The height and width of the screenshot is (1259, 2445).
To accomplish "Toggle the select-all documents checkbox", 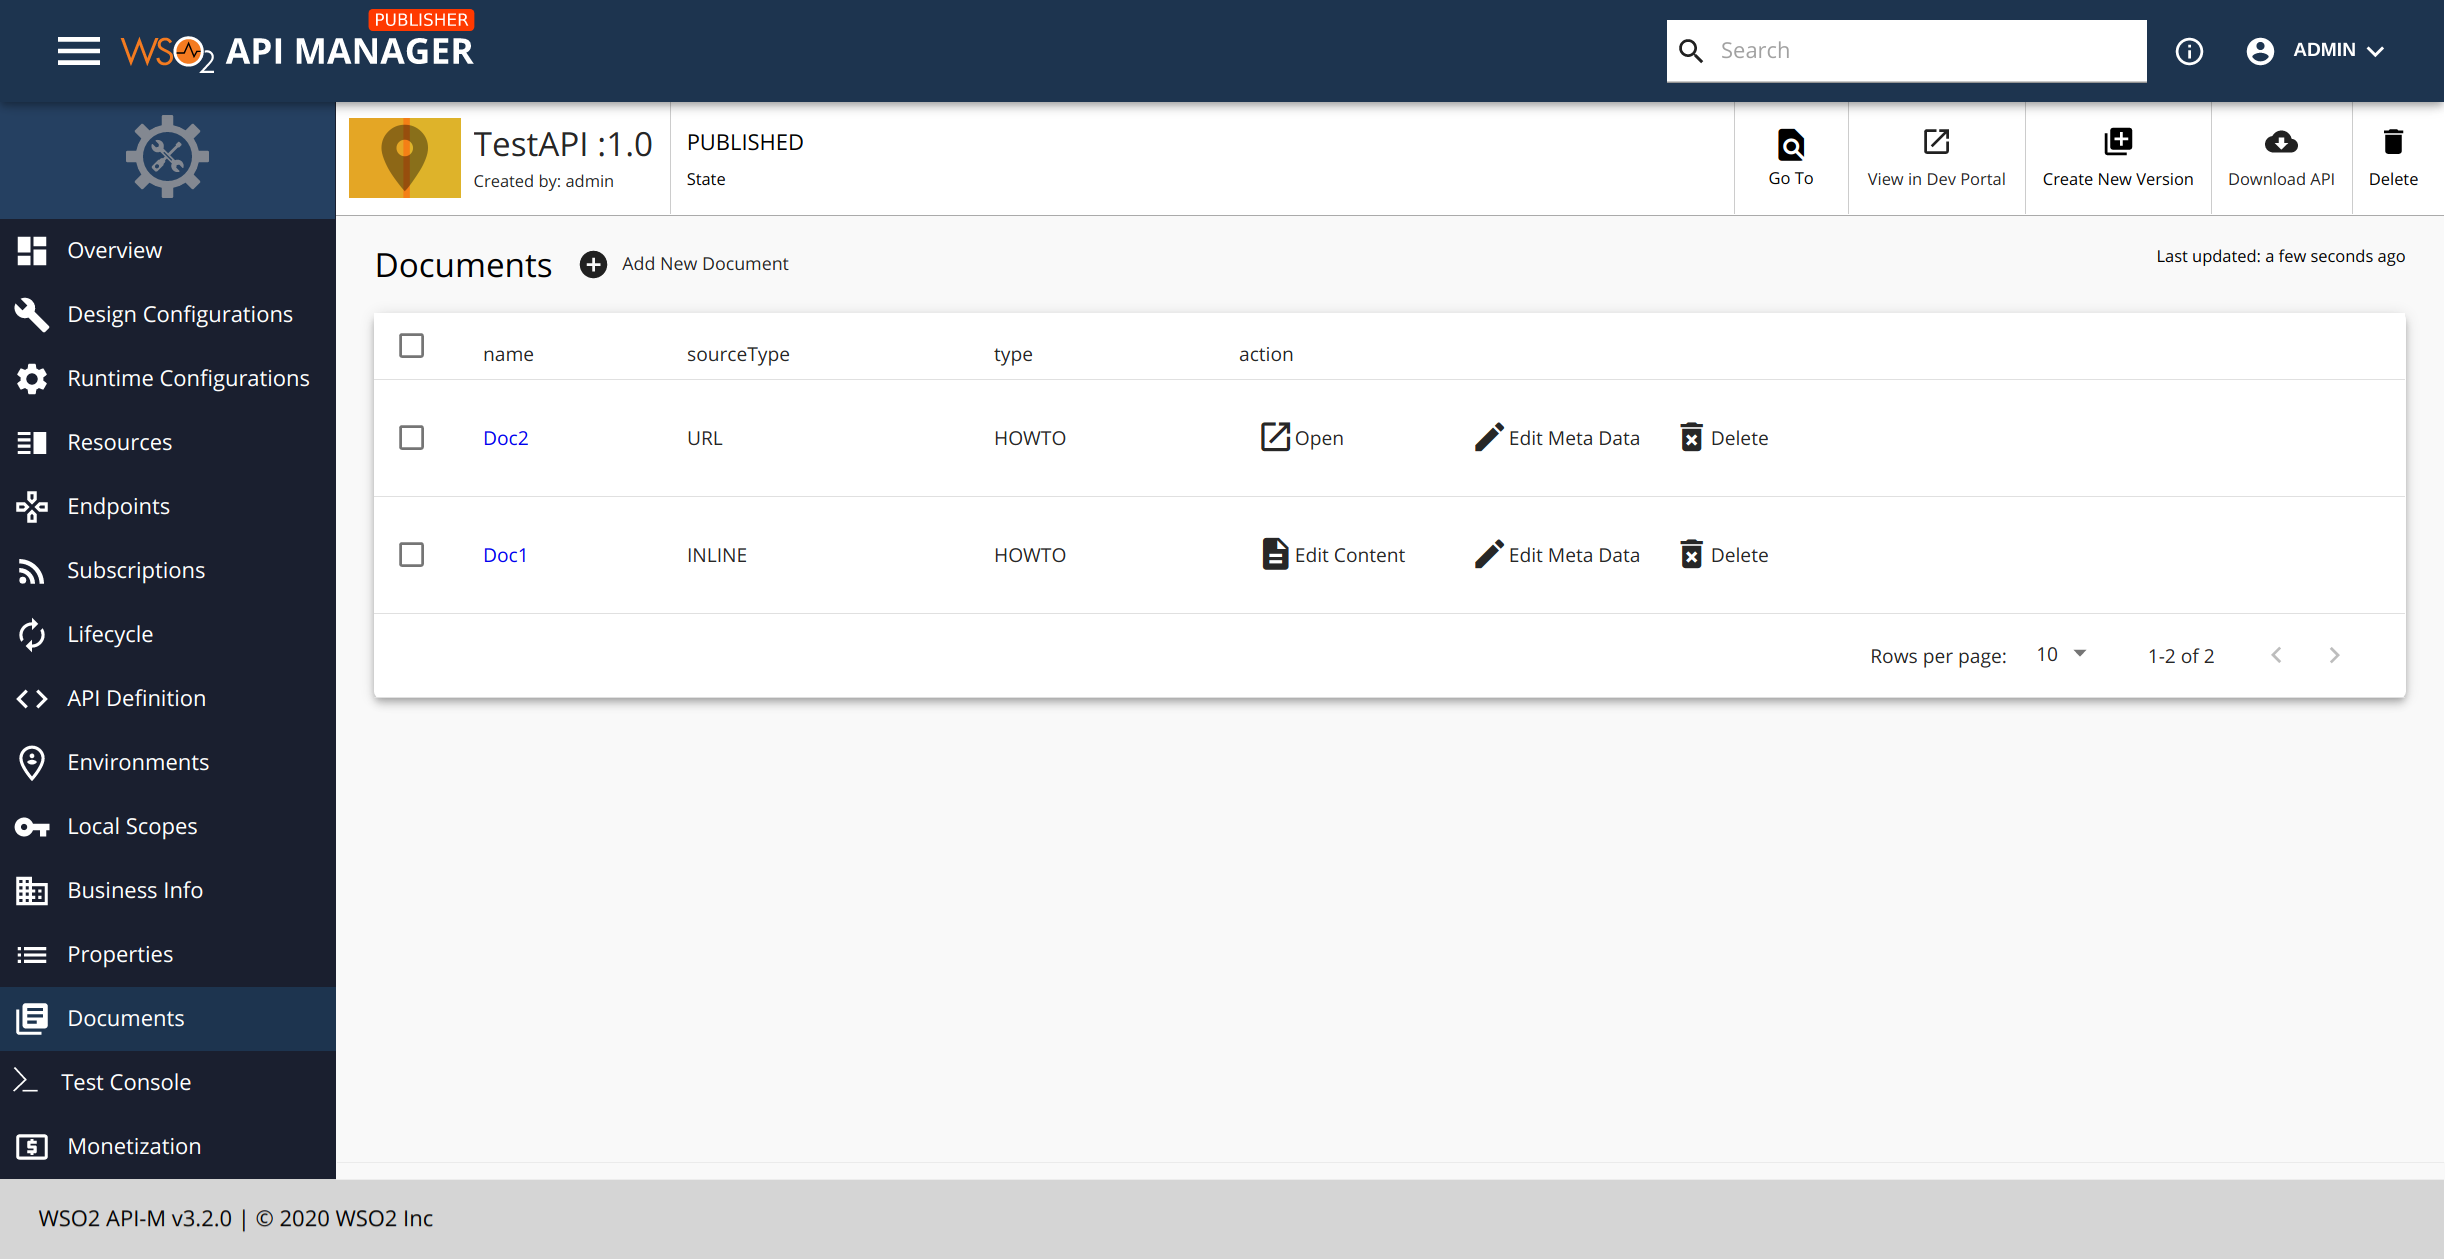I will coord(411,346).
